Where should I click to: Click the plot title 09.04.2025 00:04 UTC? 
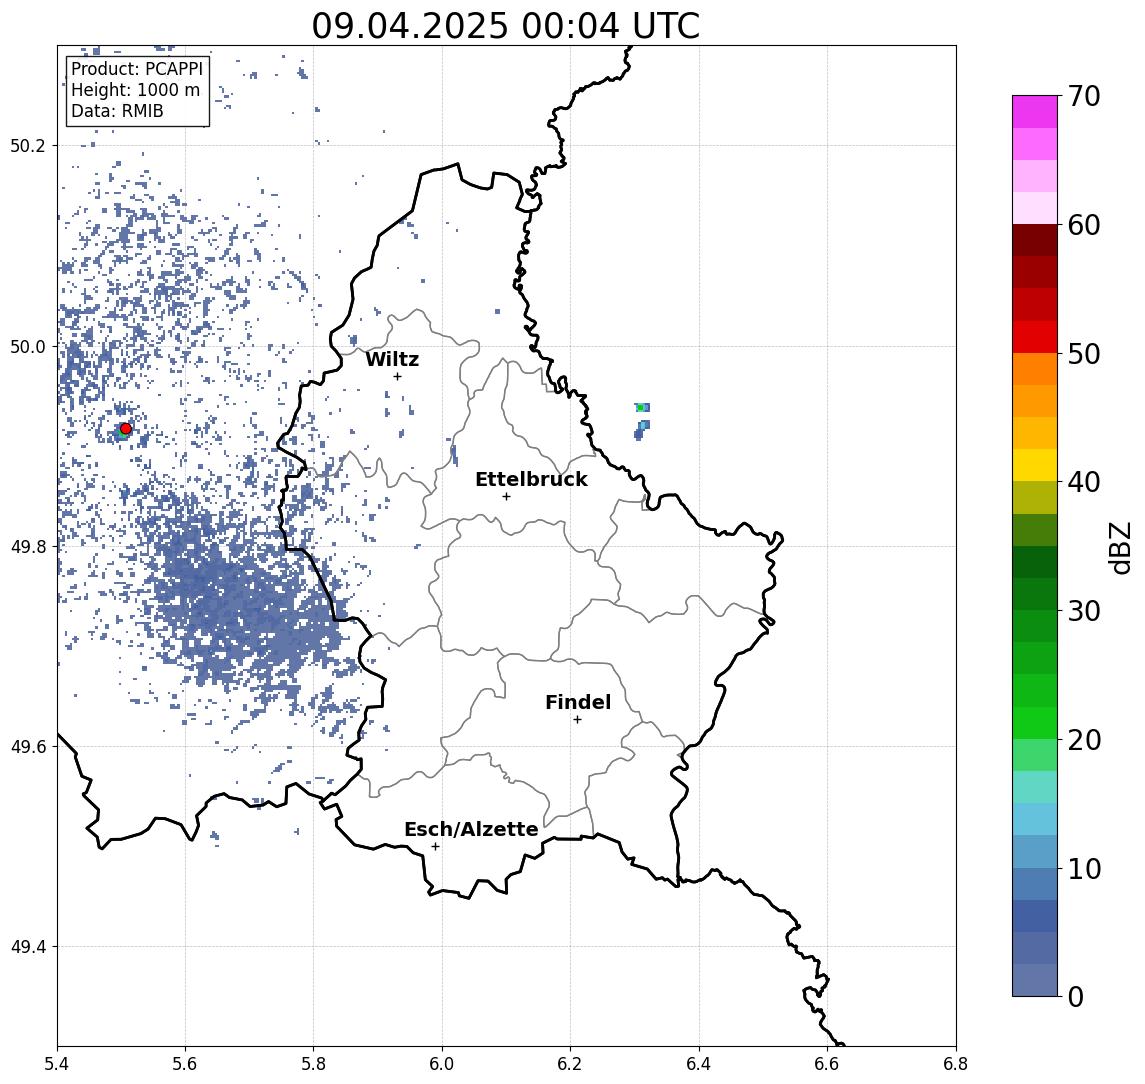505,26
